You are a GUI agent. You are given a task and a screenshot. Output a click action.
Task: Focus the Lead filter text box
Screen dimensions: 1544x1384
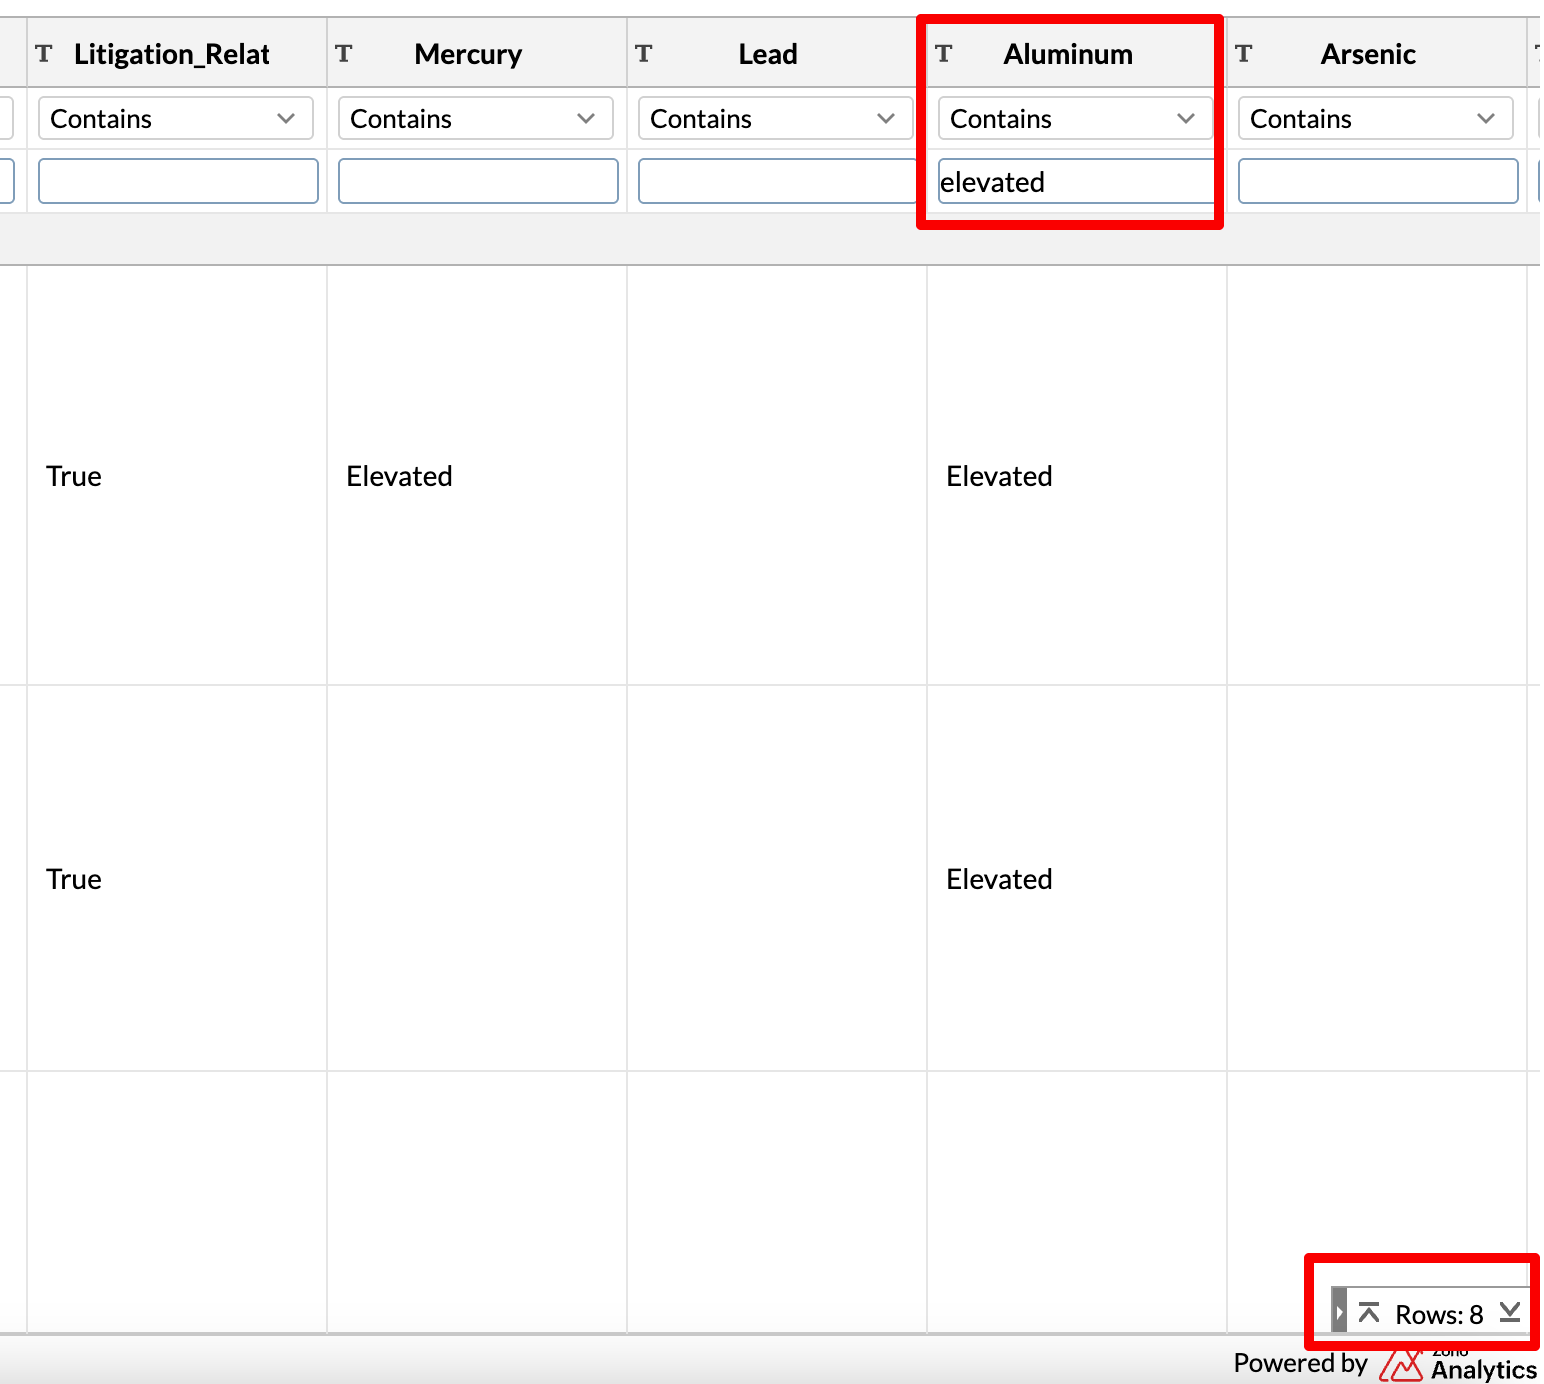pos(778,181)
